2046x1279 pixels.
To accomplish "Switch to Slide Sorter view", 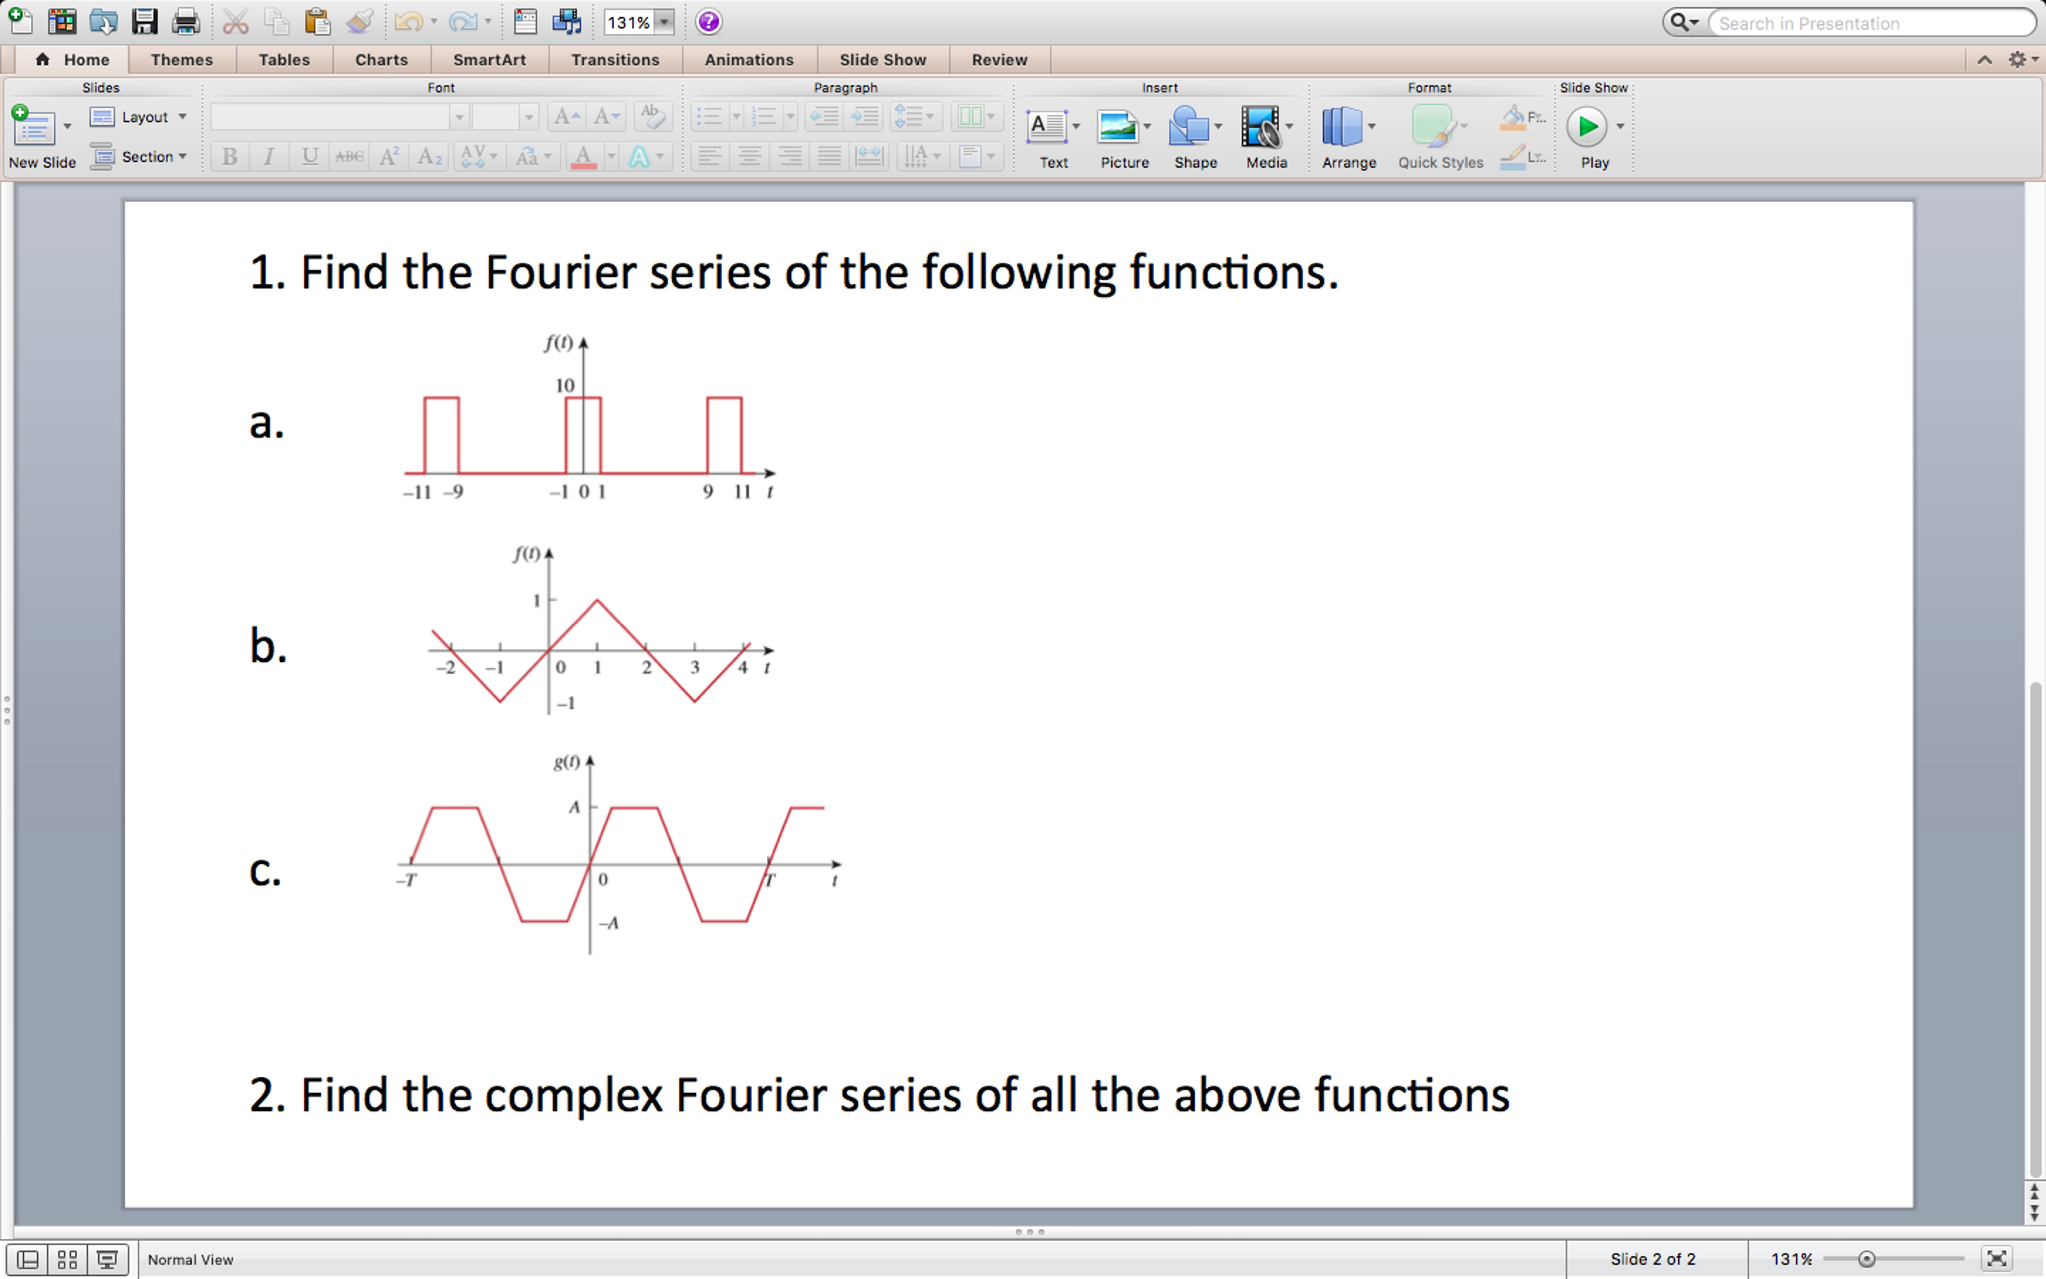I will tap(68, 1260).
